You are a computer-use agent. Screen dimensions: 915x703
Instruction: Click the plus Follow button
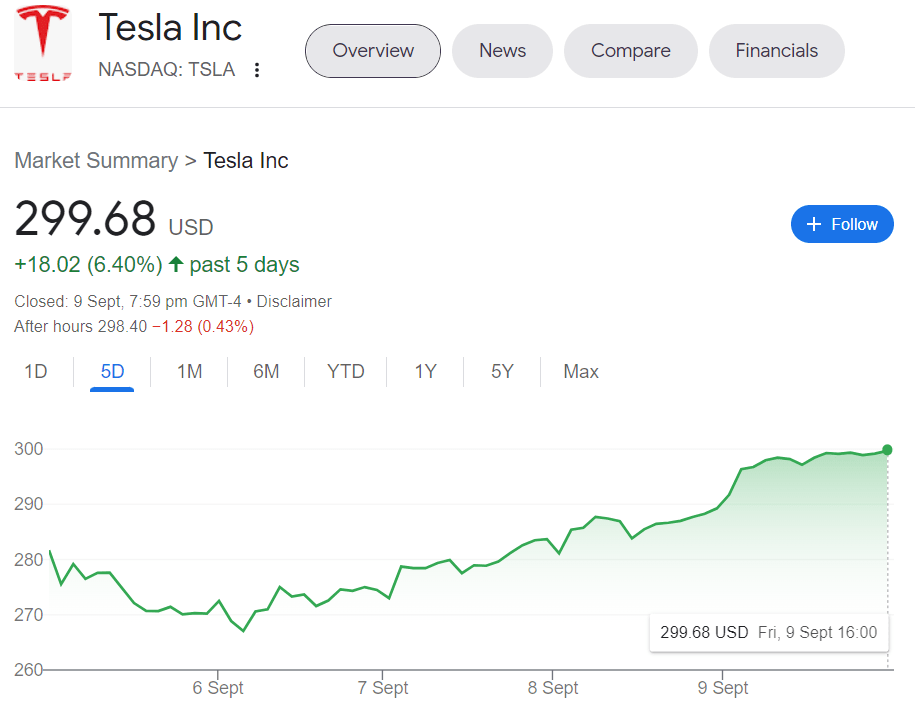[841, 224]
